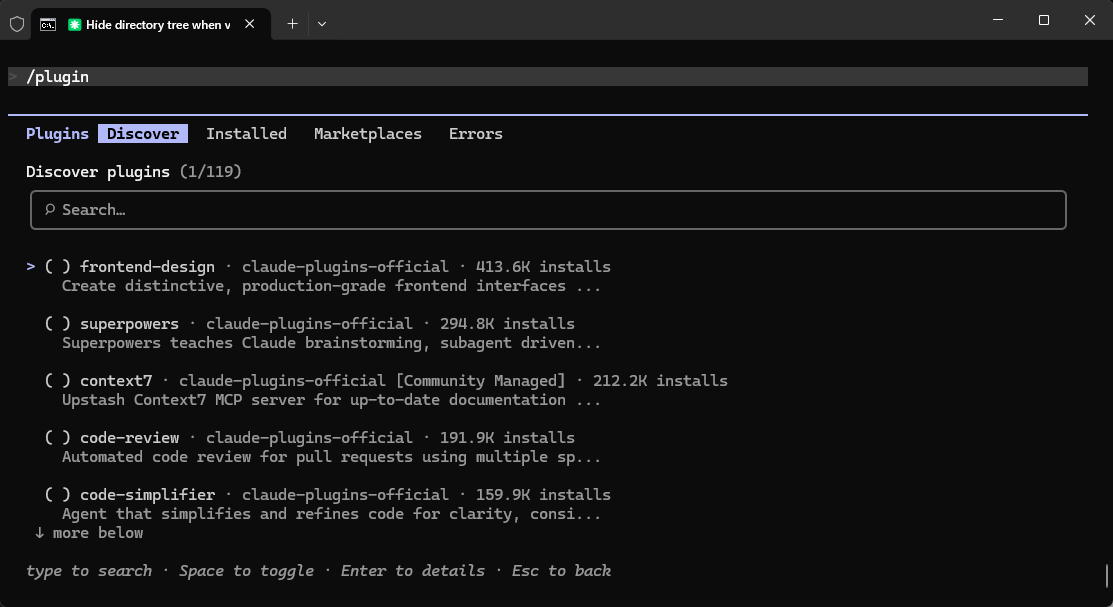Click the 'more below' indicator
Image resolution: width=1113 pixels, height=607 pixels.
89,533
